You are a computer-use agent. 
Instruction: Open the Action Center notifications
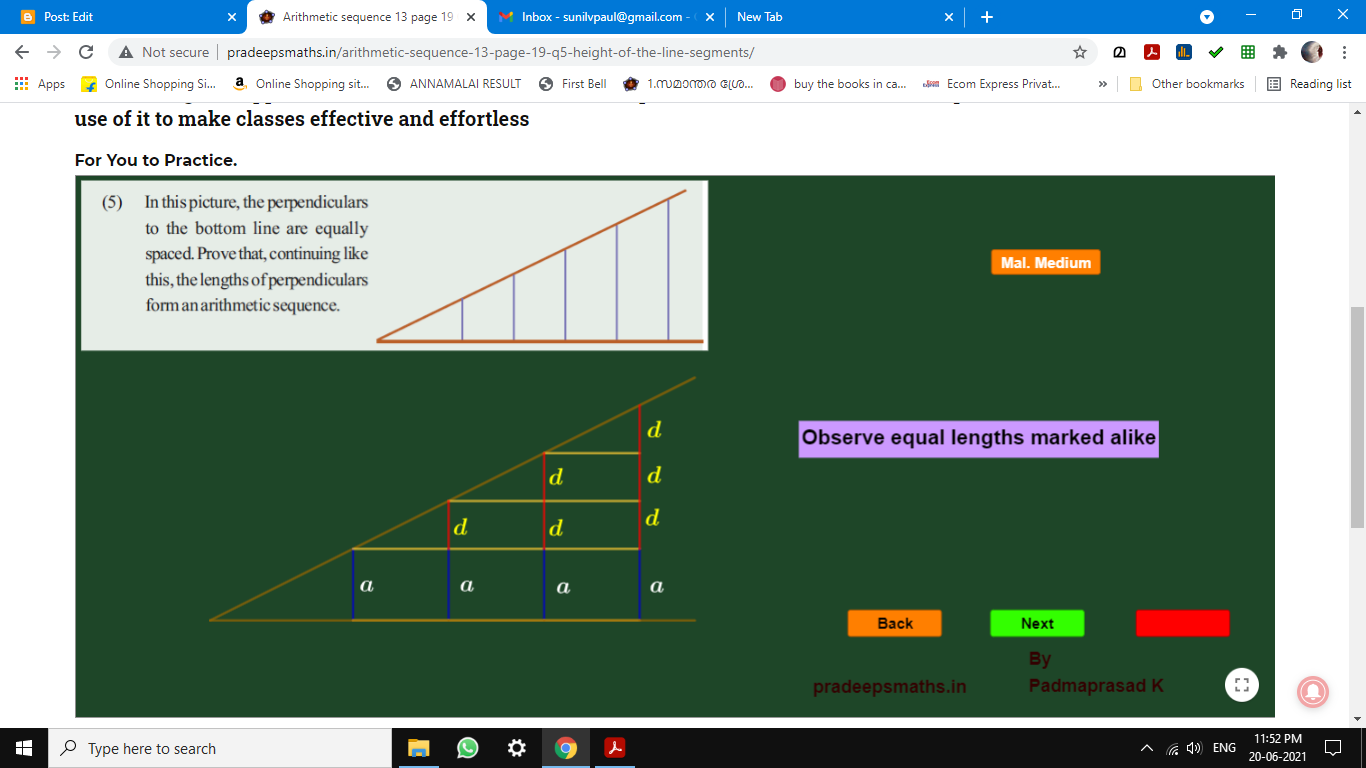tap(1332, 748)
